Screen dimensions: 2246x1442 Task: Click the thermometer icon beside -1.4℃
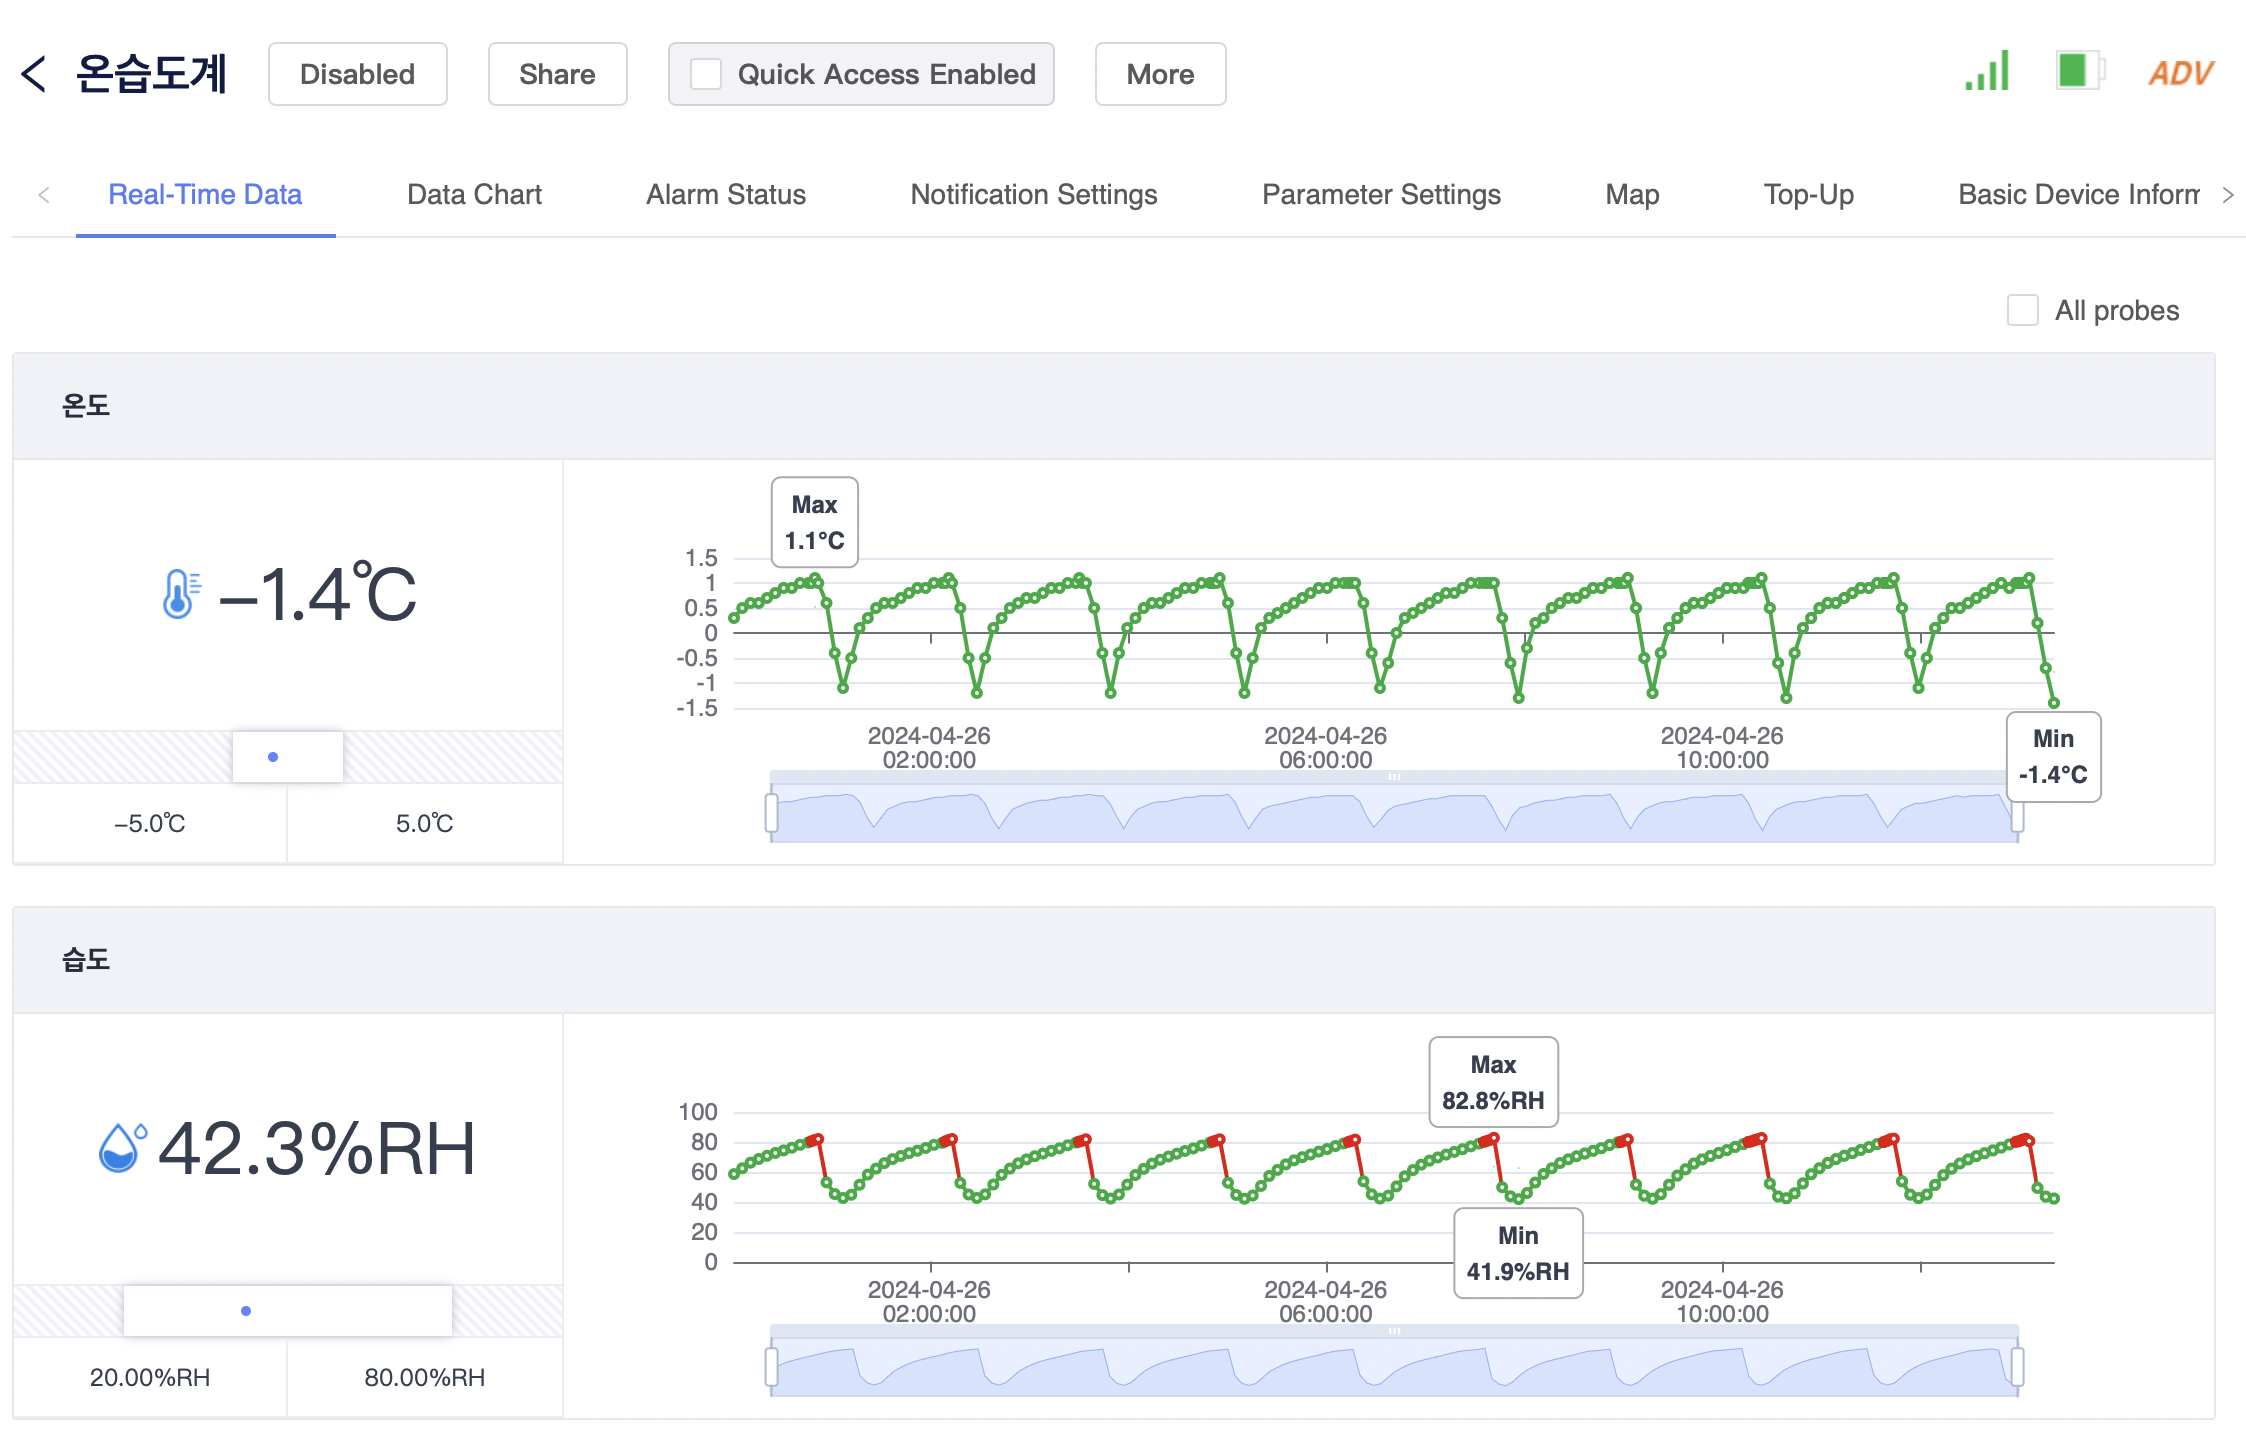[180, 594]
